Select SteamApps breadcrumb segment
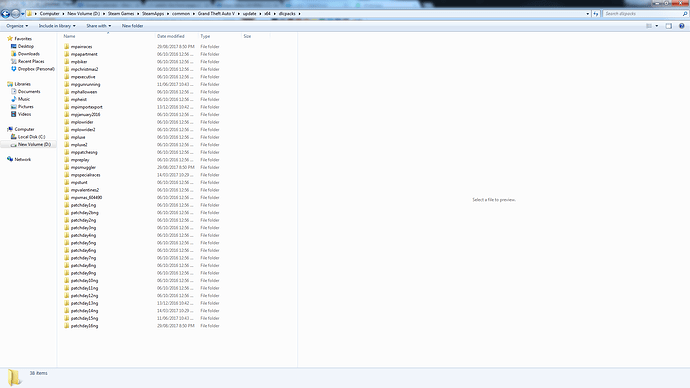 coord(153,14)
